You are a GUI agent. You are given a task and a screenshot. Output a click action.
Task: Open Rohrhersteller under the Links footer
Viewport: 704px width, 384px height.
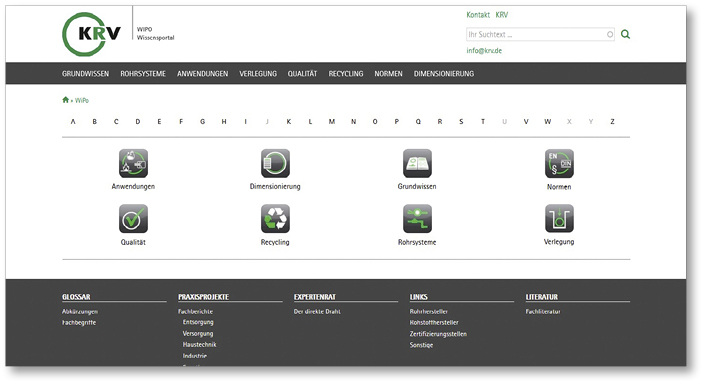(x=429, y=312)
